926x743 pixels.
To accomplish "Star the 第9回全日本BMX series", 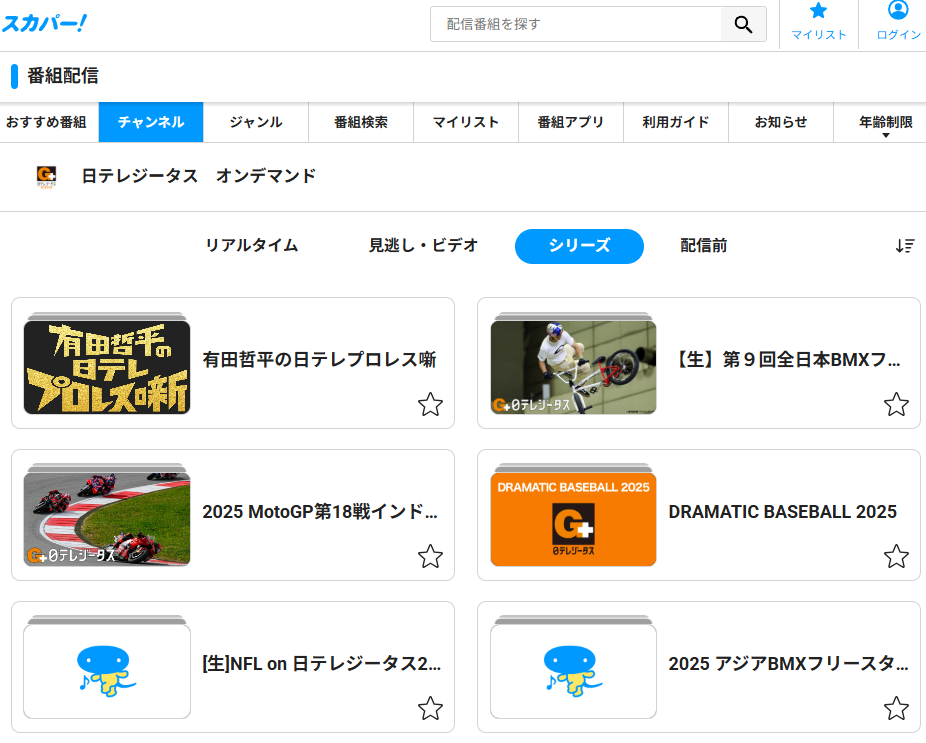I will point(896,405).
